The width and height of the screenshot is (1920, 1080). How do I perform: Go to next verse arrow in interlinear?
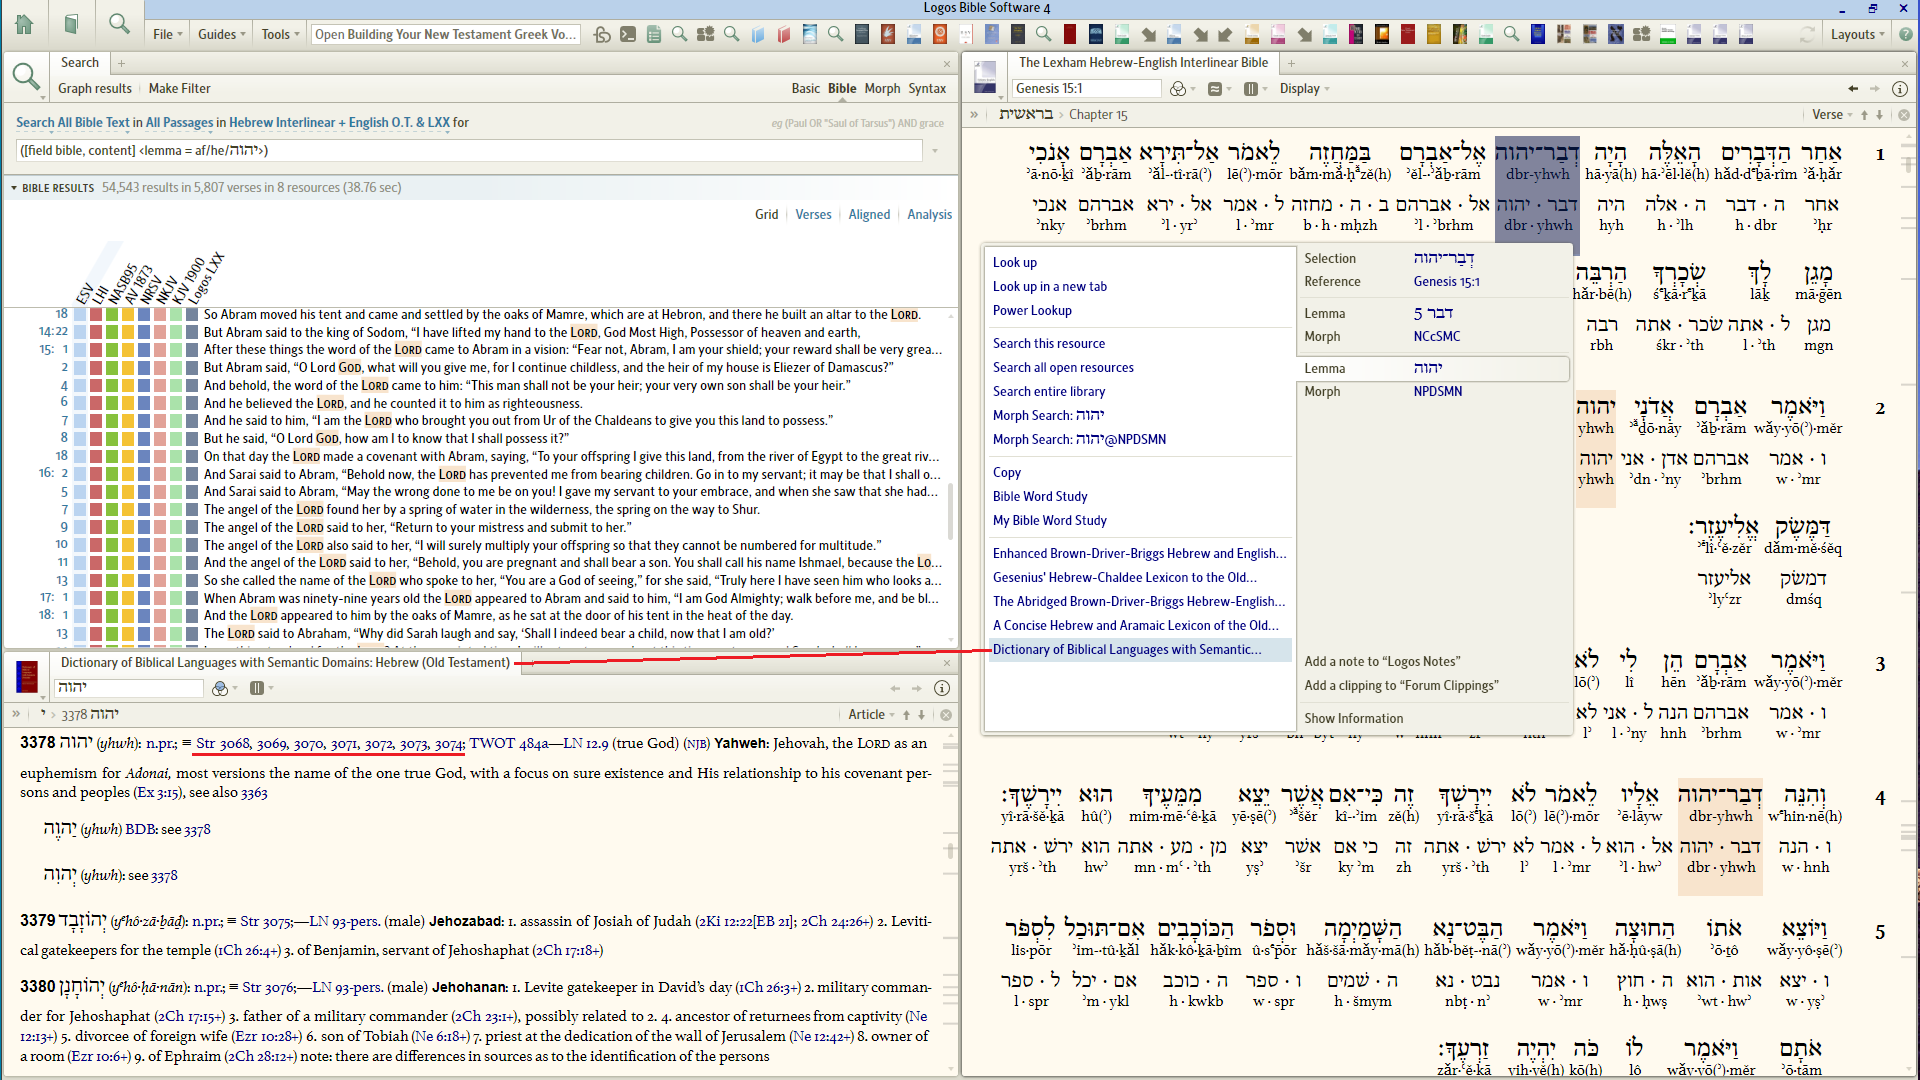[1879, 115]
